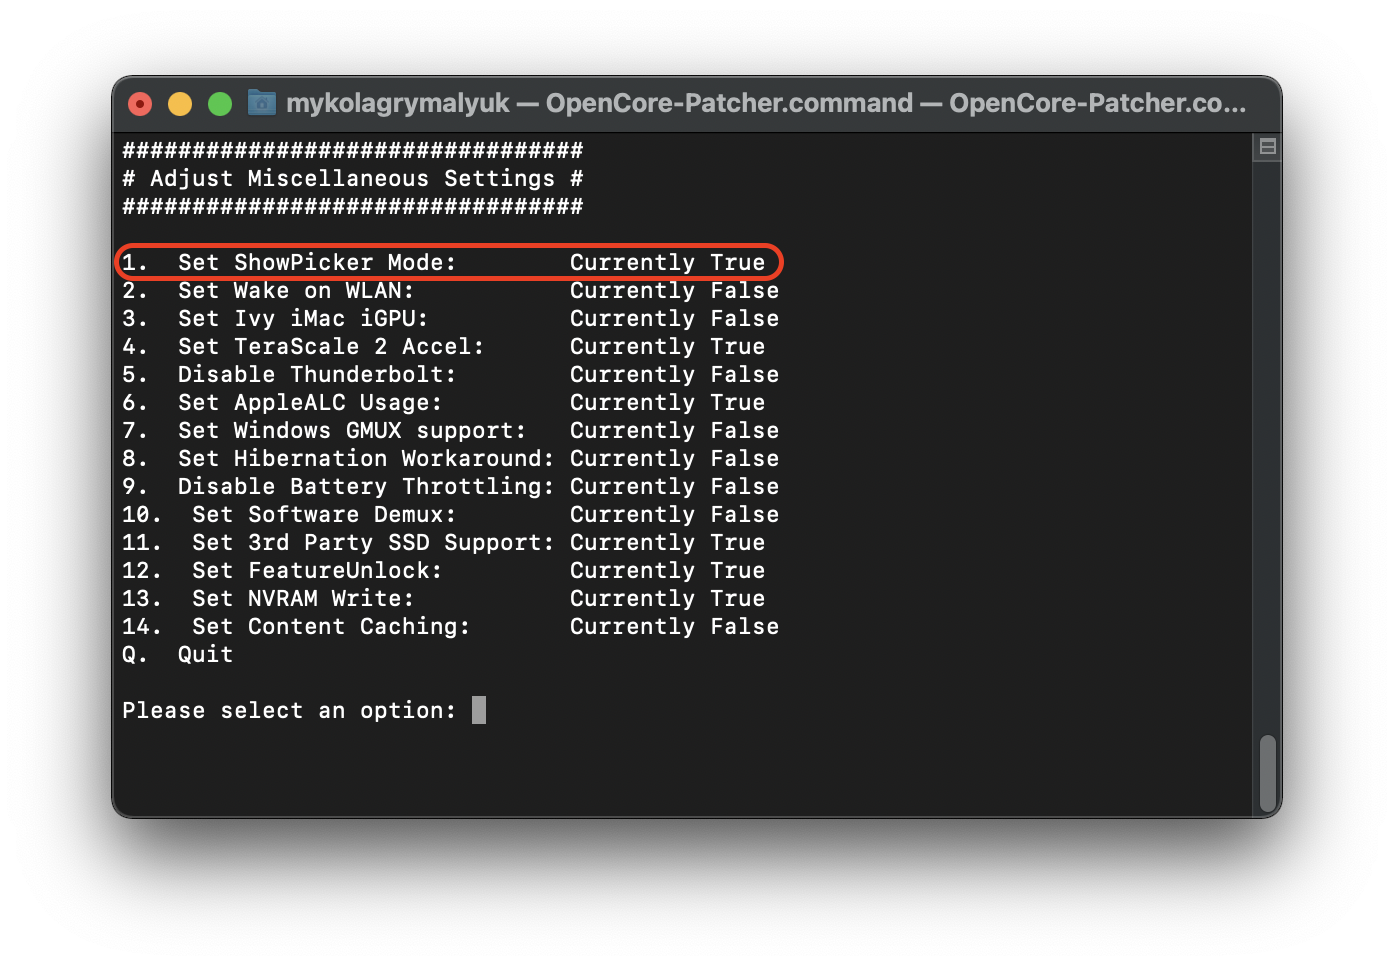The image size is (1394, 966).
Task: Click the cursor at the option prompt
Action: (479, 710)
